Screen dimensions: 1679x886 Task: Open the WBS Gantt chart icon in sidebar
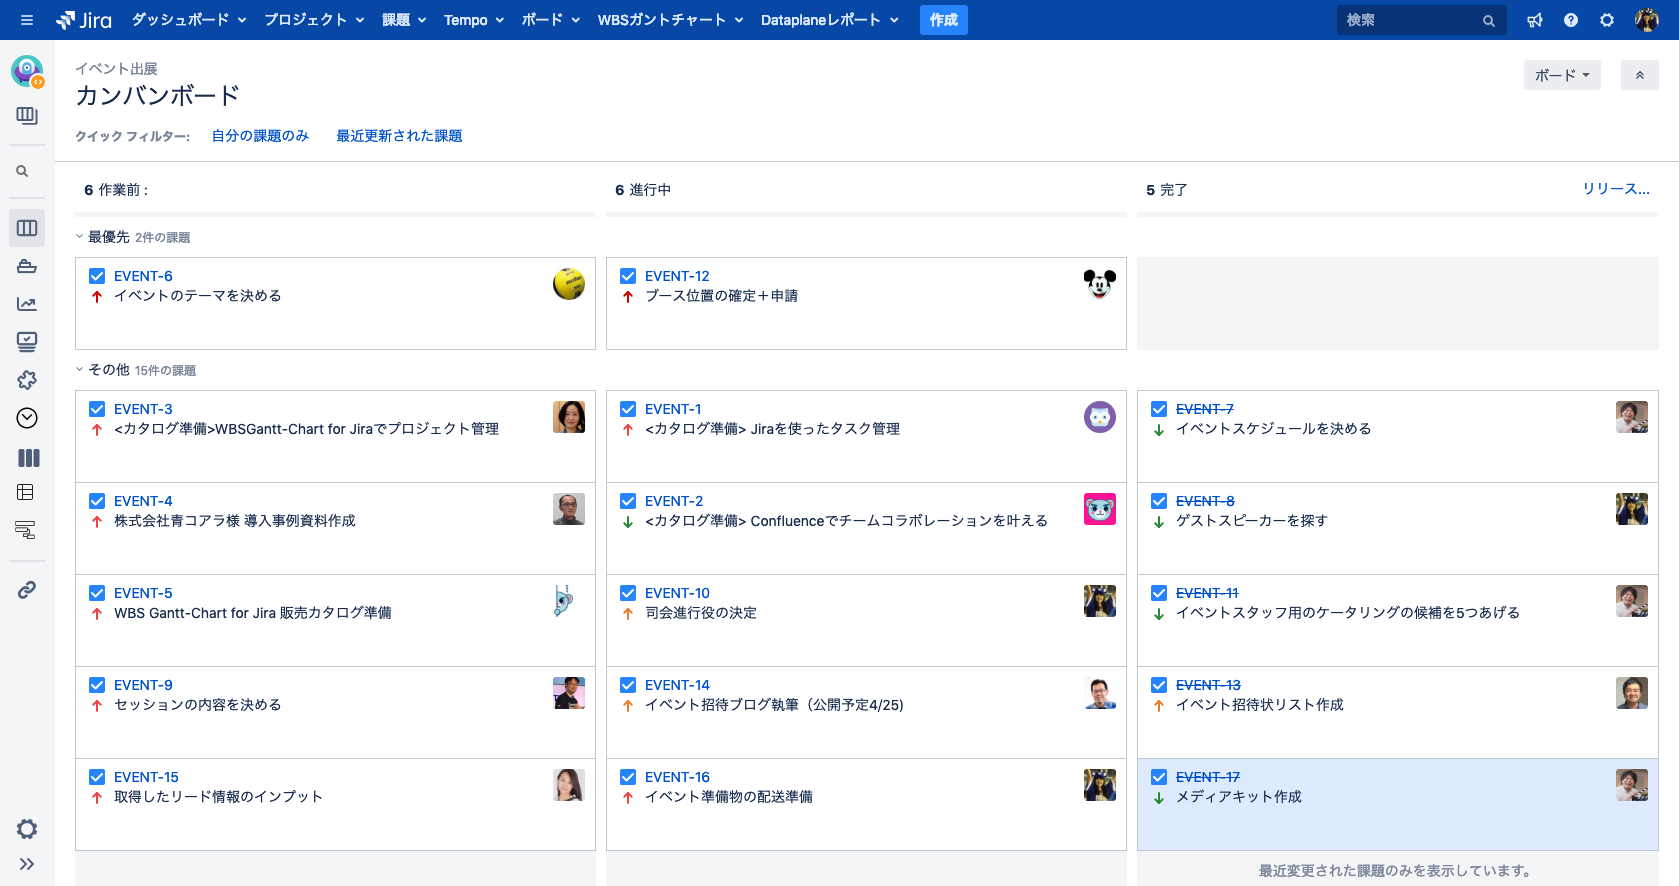26,530
